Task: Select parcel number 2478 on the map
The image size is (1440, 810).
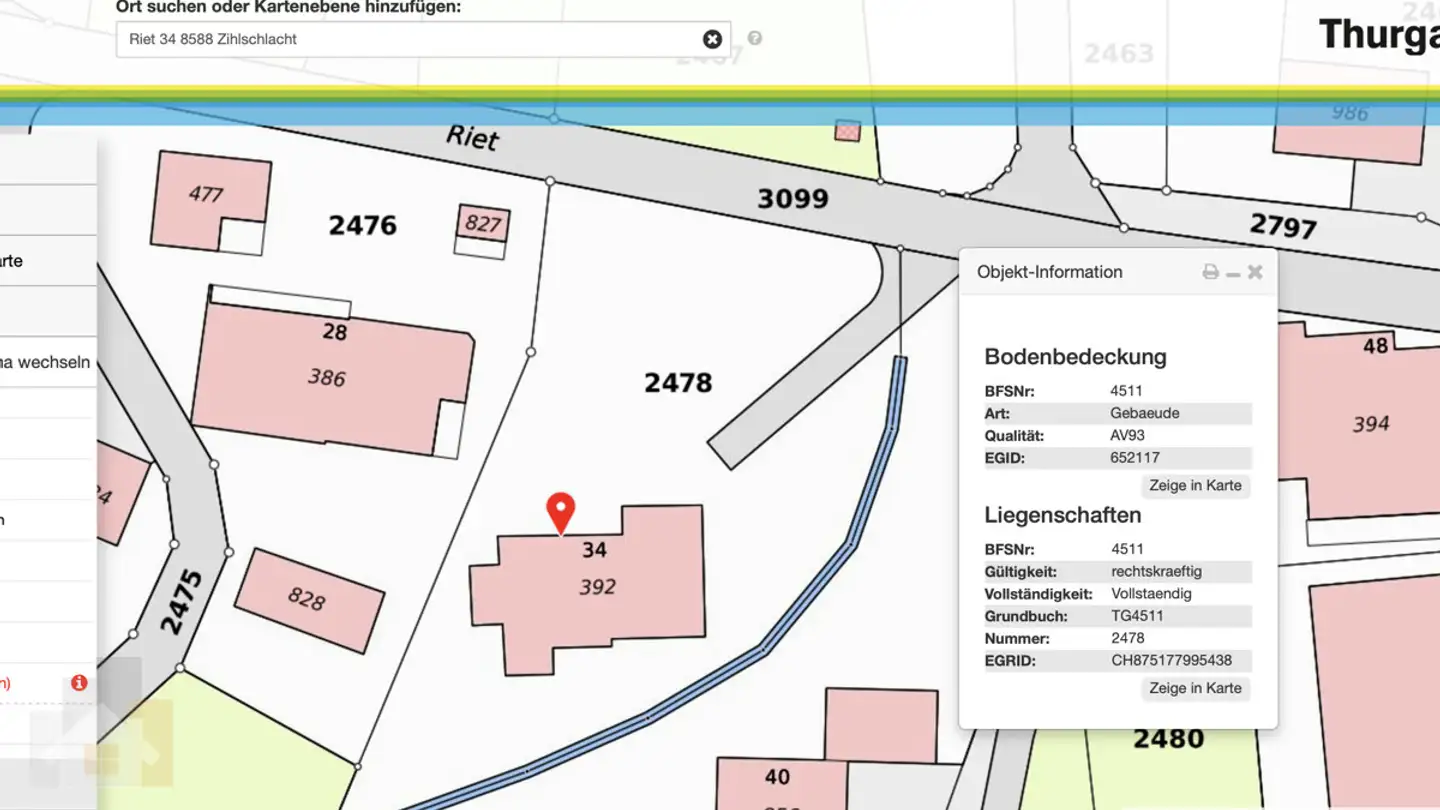Action: [678, 382]
